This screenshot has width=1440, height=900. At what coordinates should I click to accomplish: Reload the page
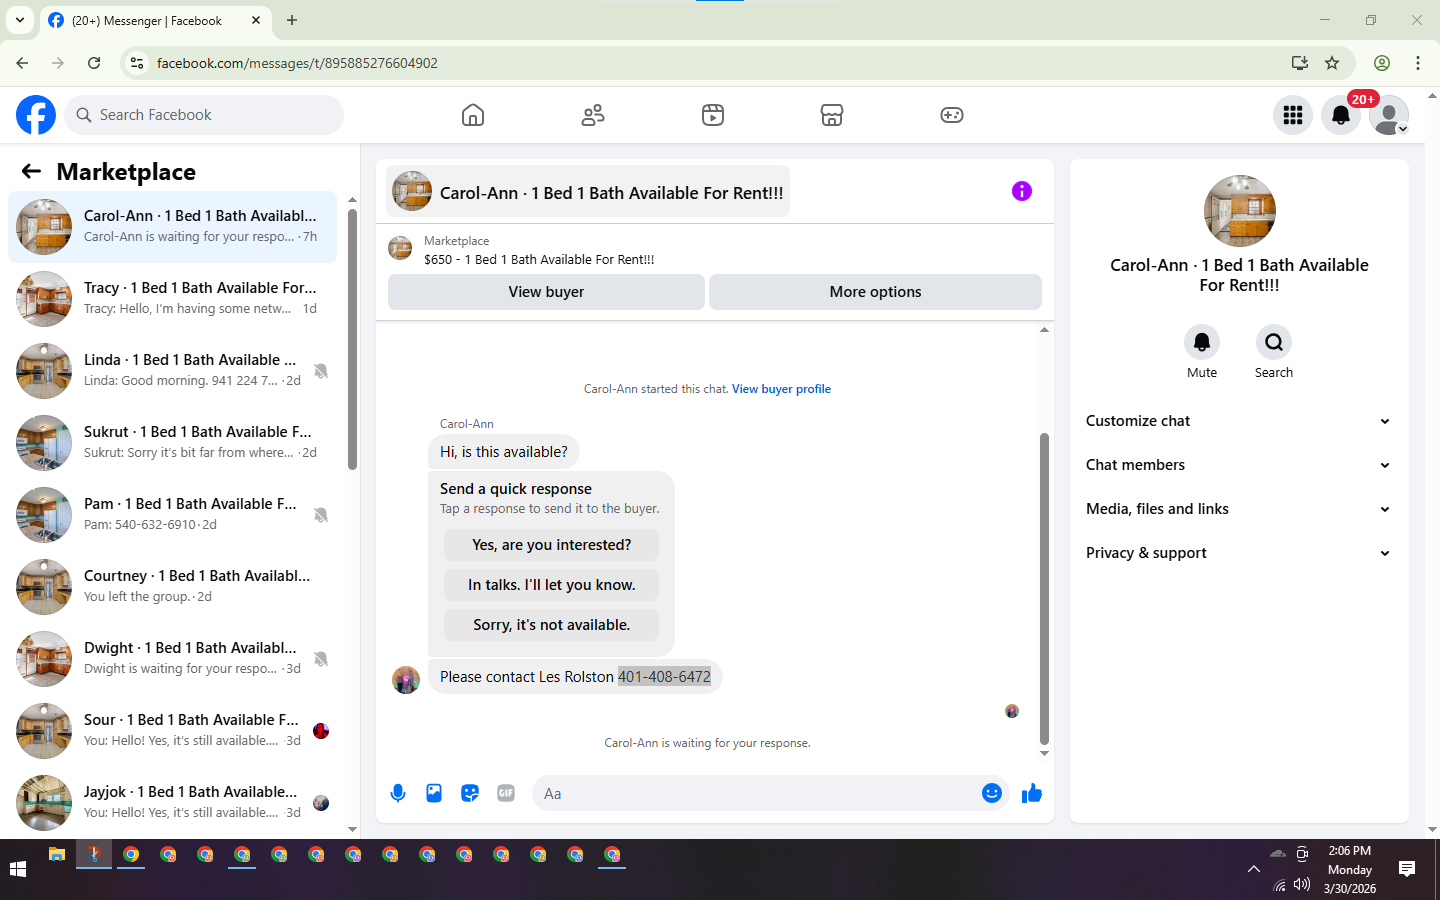pyautogui.click(x=94, y=63)
